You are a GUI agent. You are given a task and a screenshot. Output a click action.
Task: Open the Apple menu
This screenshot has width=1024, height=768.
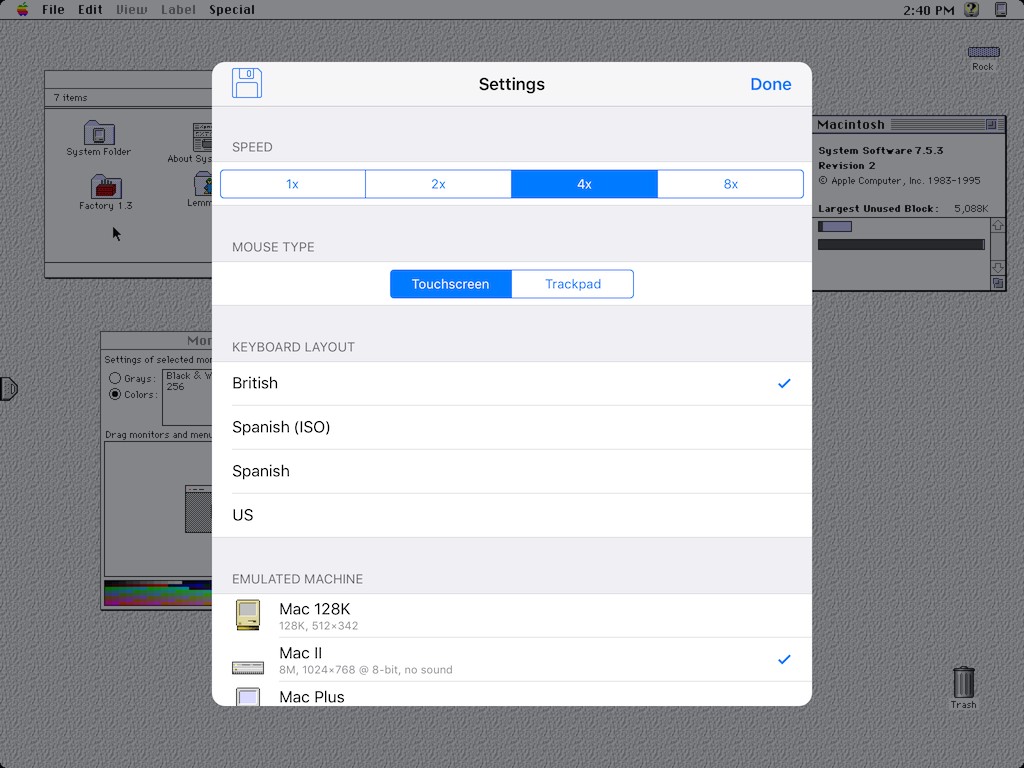coord(23,9)
